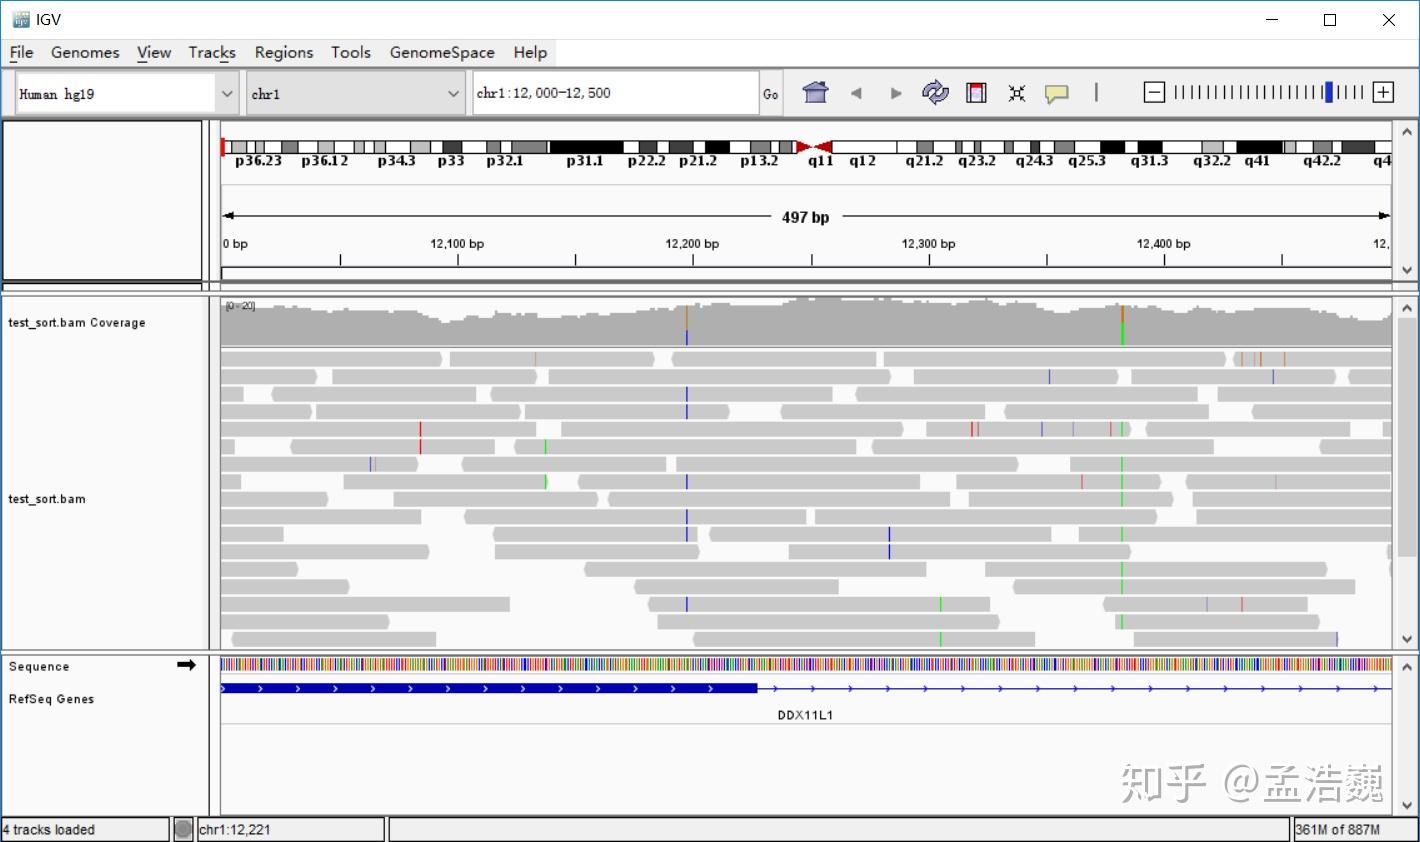Image resolution: width=1420 pixels, height=842 pixels.
Task: Open the Genomes menu
Action: click(x=84, y=52)
